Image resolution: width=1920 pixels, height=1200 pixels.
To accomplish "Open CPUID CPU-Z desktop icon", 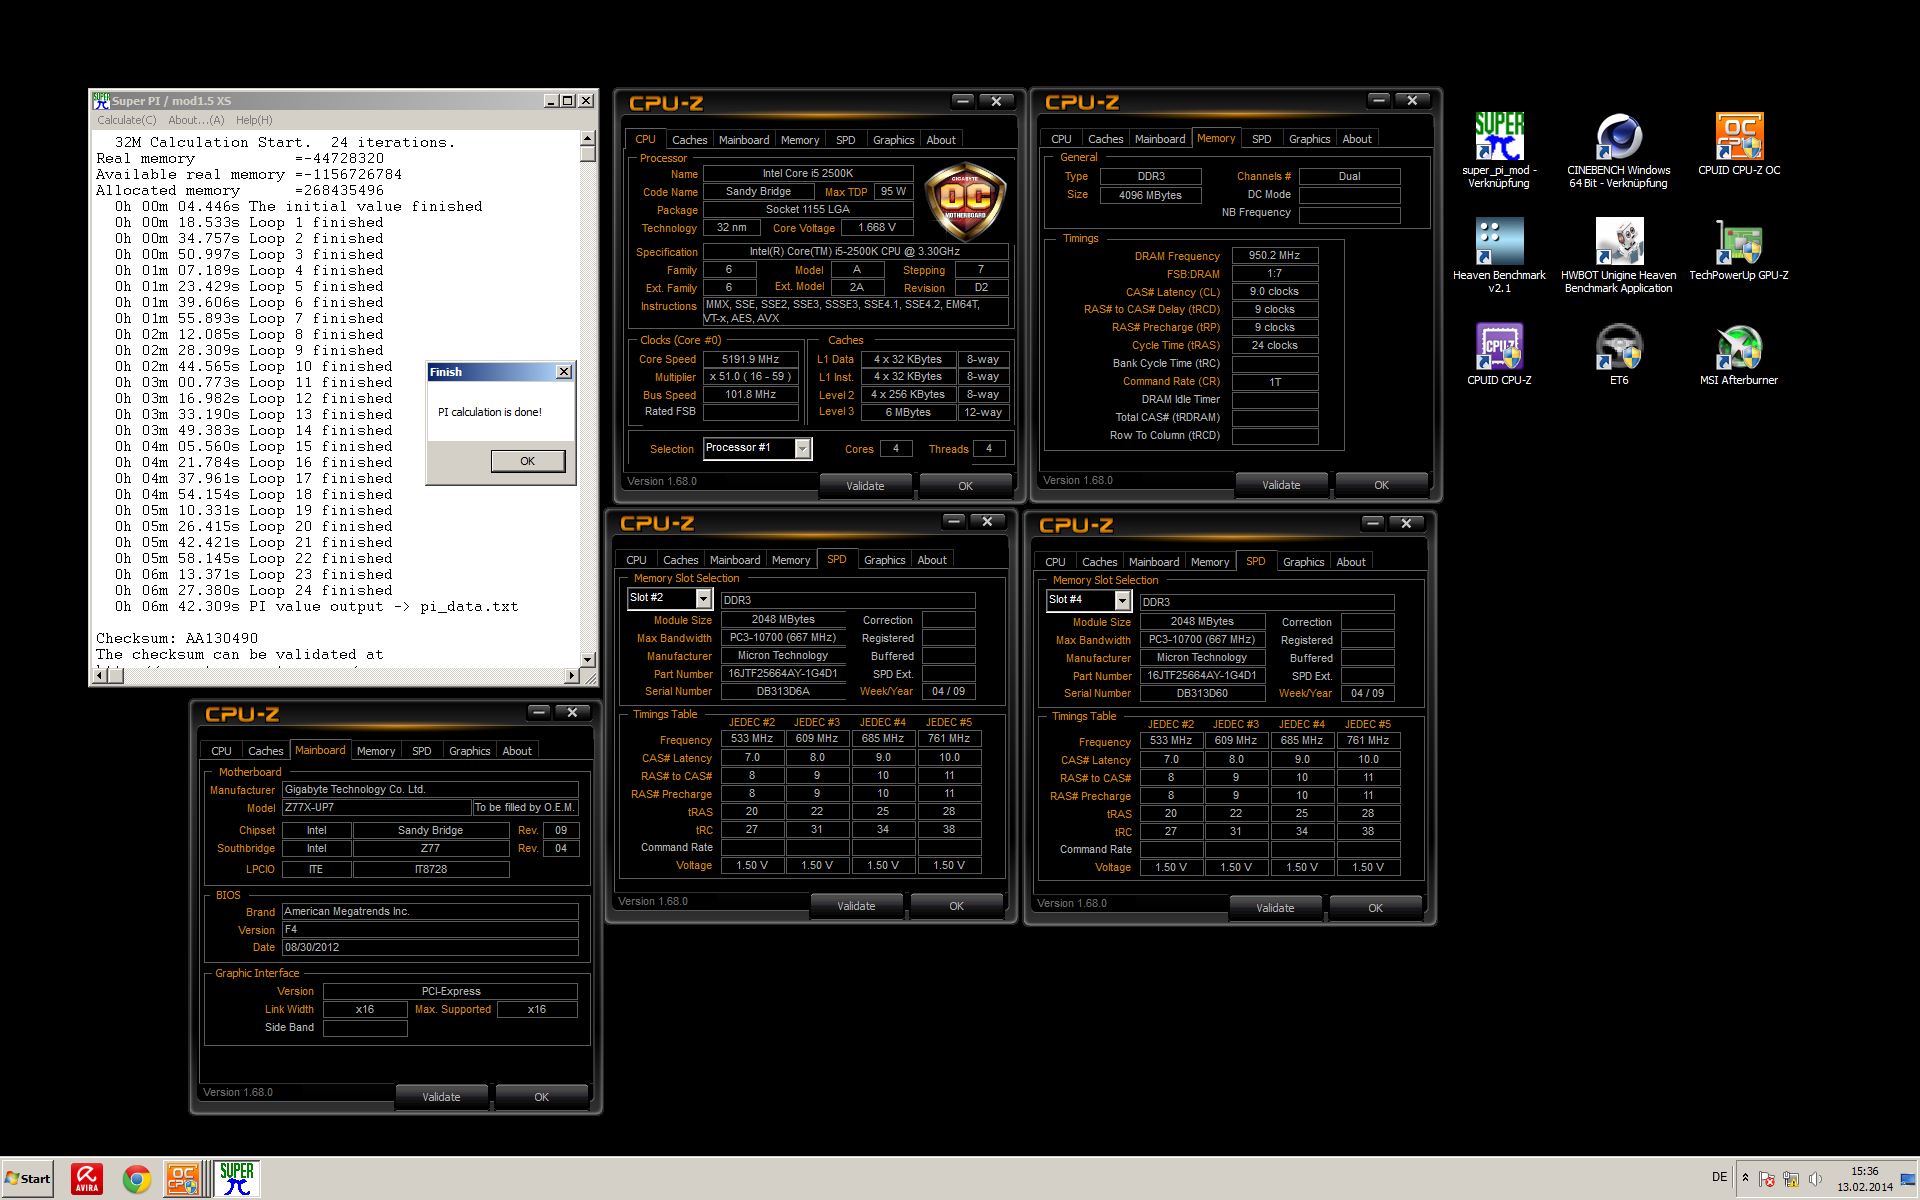I will click(x=1499, y=355).
